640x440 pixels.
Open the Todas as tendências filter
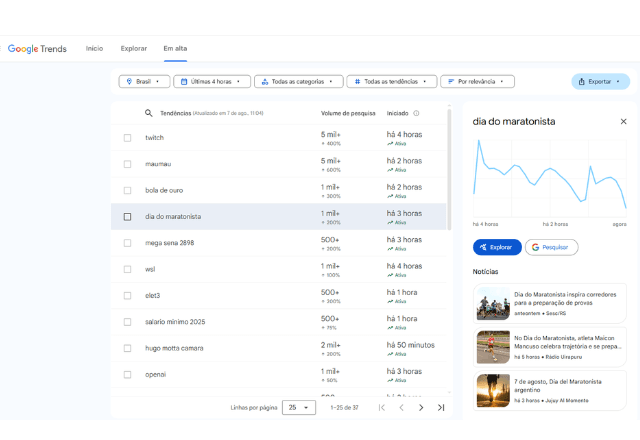coord(391,82)
